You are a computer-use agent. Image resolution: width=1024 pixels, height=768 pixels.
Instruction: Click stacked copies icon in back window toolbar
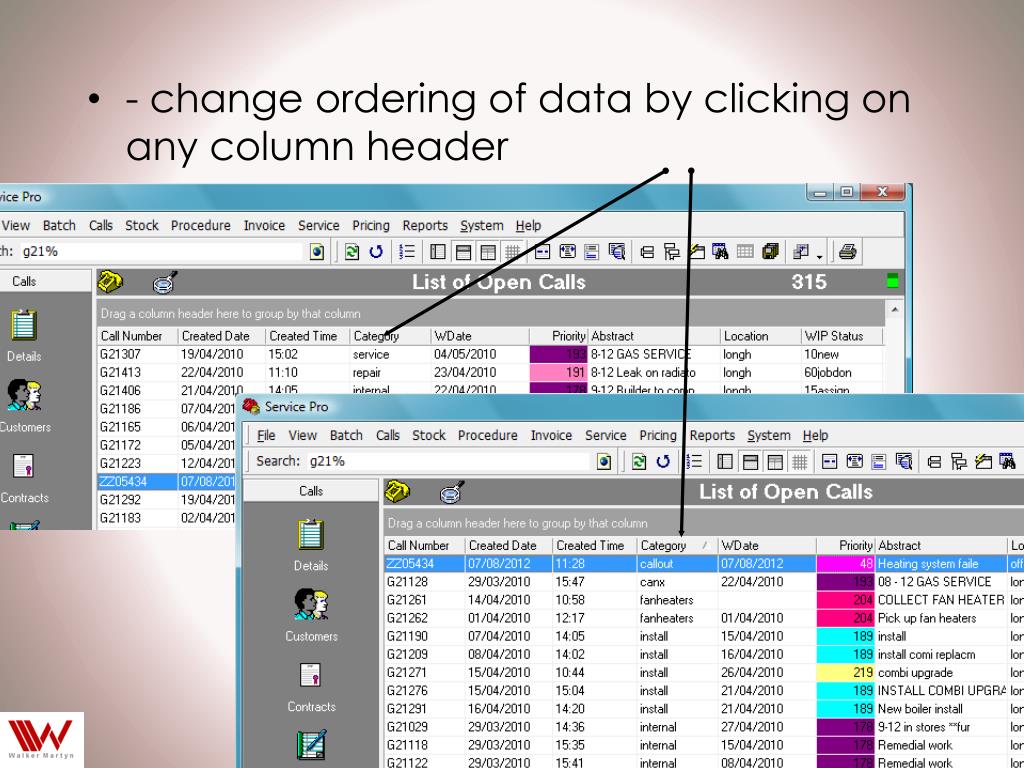point(771,251)
